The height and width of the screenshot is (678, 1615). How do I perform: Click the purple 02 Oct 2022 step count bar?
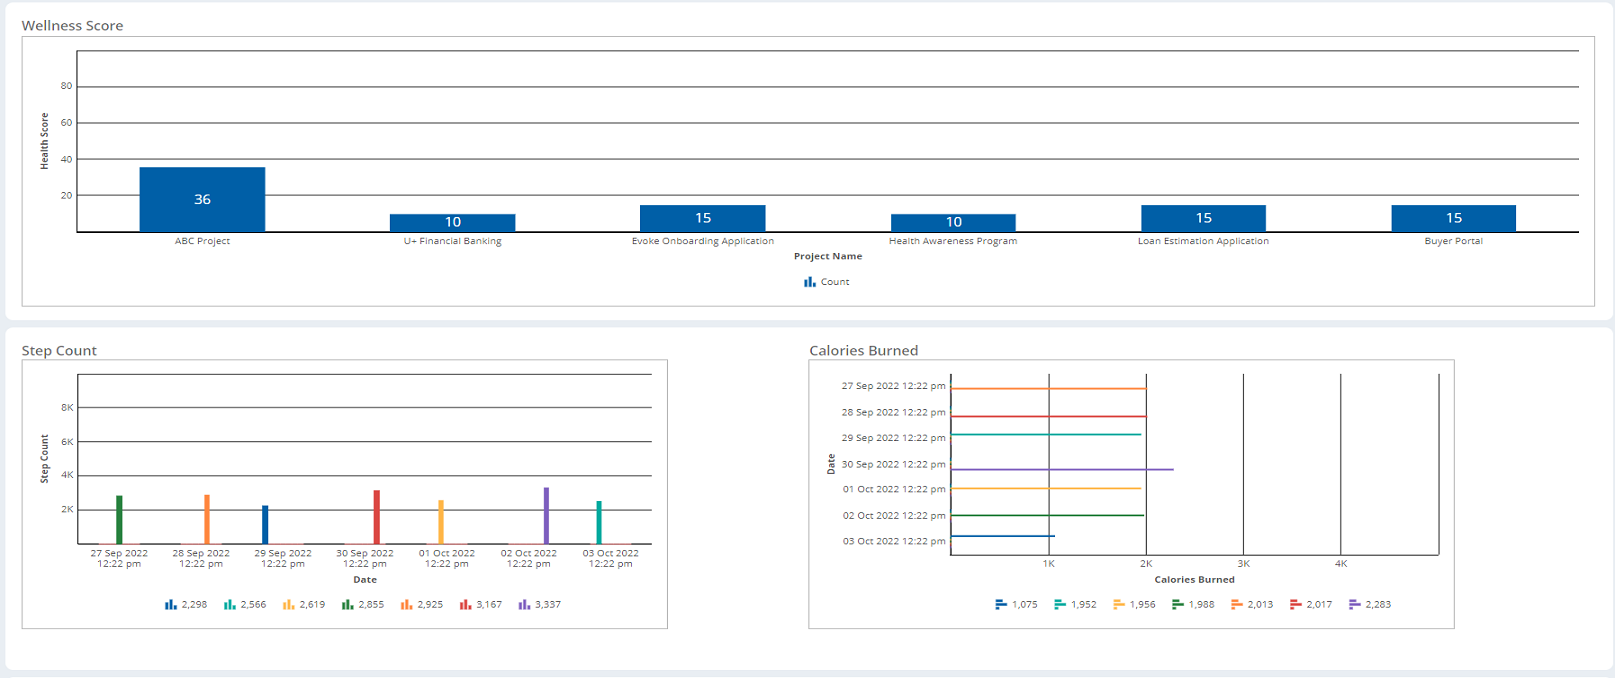tap(546, 516)
